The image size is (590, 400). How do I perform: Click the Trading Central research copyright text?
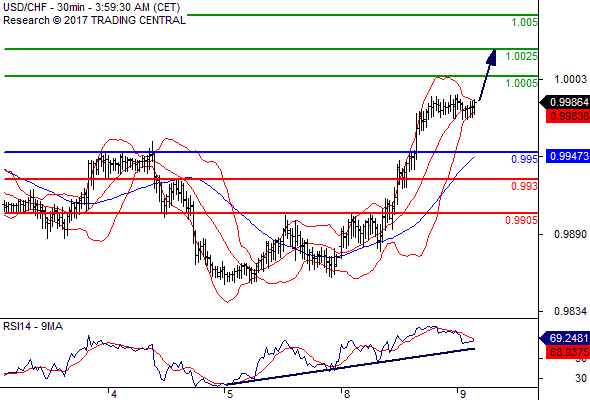(94, 20)
